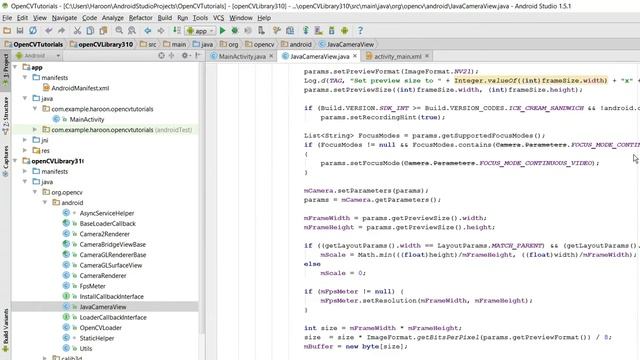Viewport: 640px width, 360px height.
Task: Collapse com.example.haroon.opencvtutorials package
Action: coord(35,109)
